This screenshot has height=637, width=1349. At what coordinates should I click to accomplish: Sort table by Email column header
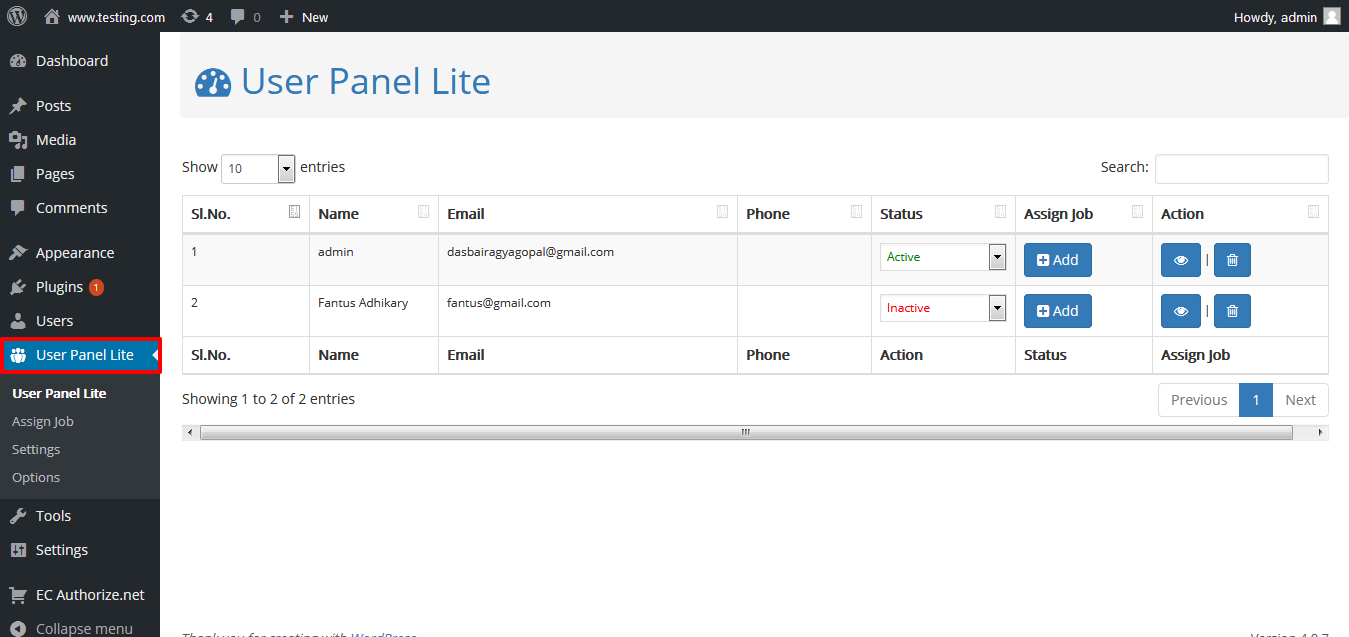point(588,214)
